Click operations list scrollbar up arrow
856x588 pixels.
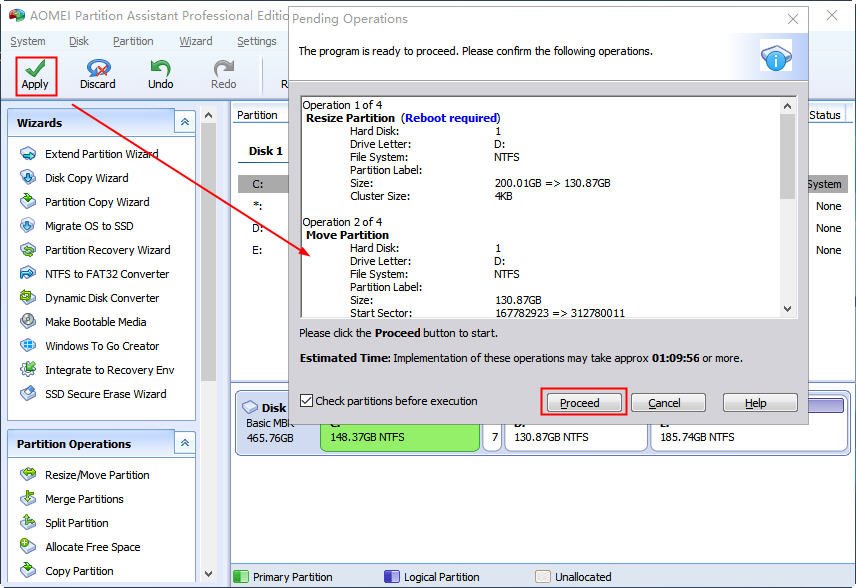(x=787, y=106)
